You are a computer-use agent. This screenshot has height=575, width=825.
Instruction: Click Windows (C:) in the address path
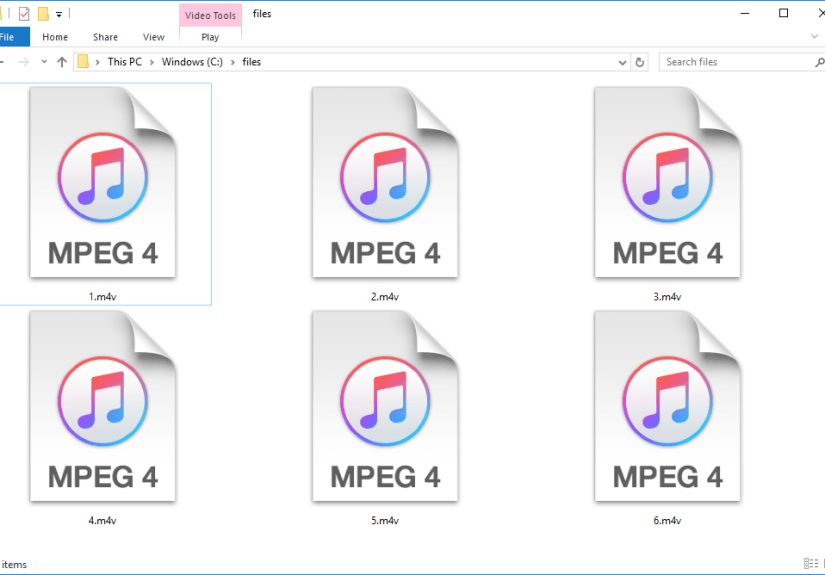click(x=192, y=62)
